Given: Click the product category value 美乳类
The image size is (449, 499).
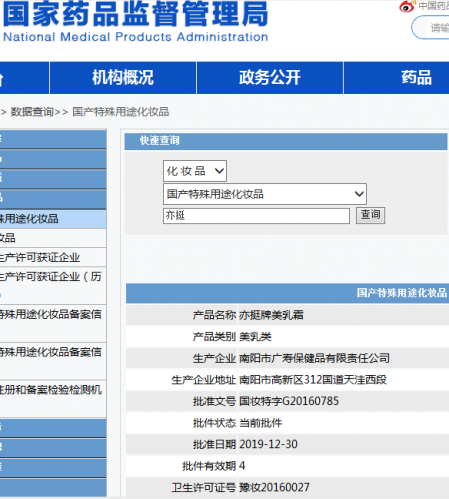Looking at the screenshot, I should 255,337.
